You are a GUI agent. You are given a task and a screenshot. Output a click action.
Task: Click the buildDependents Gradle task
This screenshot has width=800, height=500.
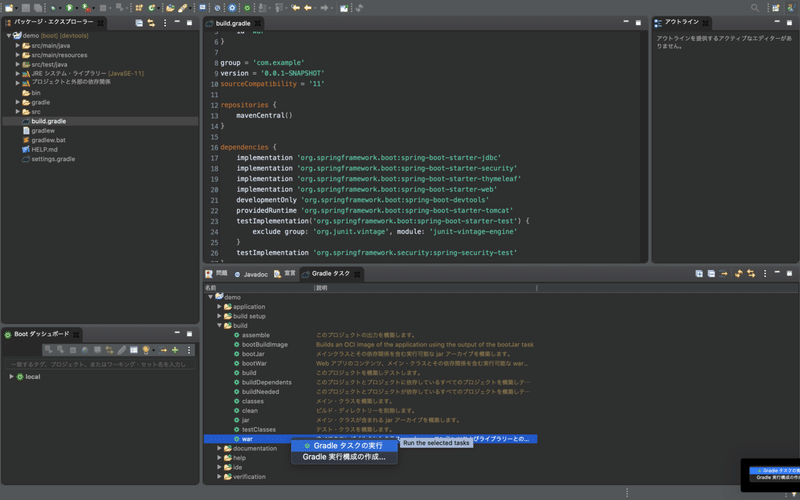click(267, 382)
